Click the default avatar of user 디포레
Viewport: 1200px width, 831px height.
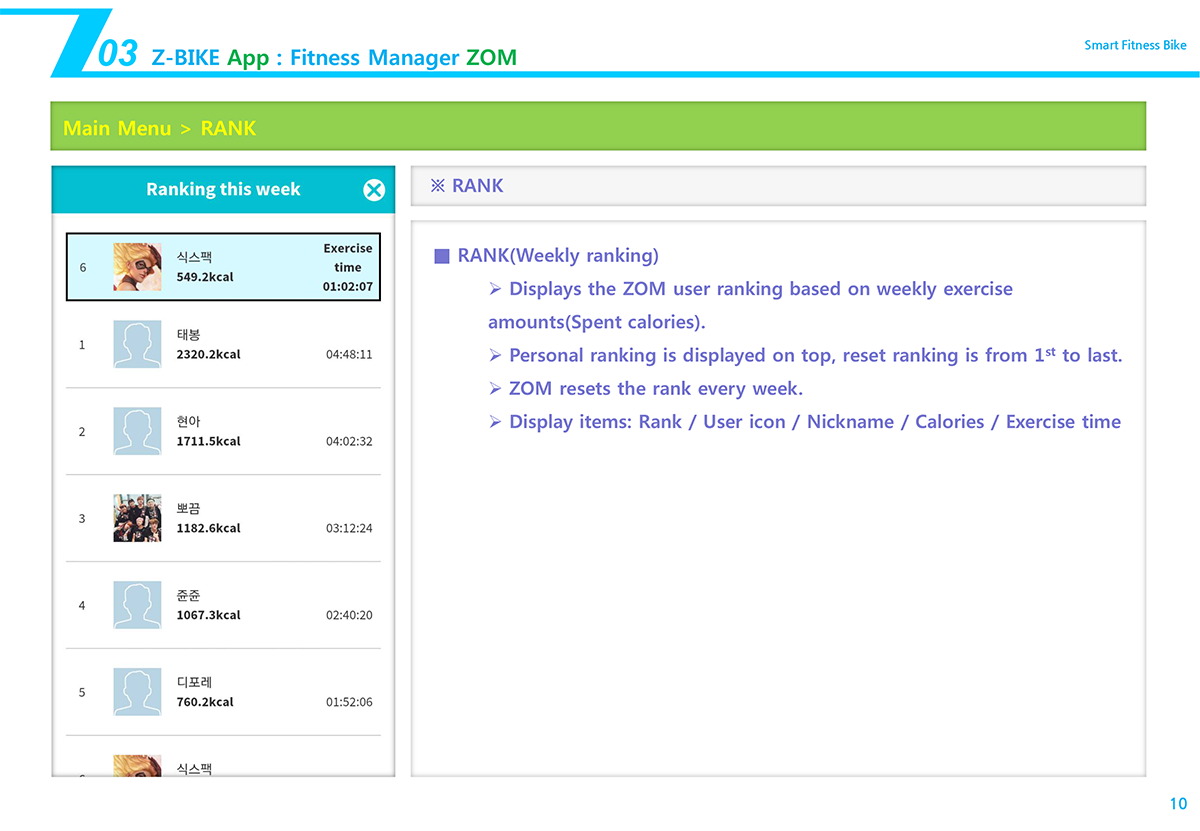[137, 692]
